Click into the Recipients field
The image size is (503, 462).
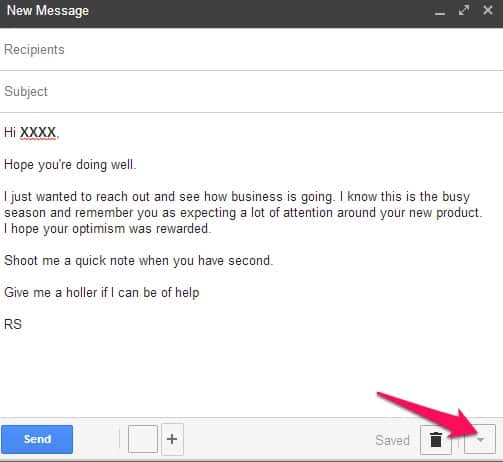(x=251, y=49)
